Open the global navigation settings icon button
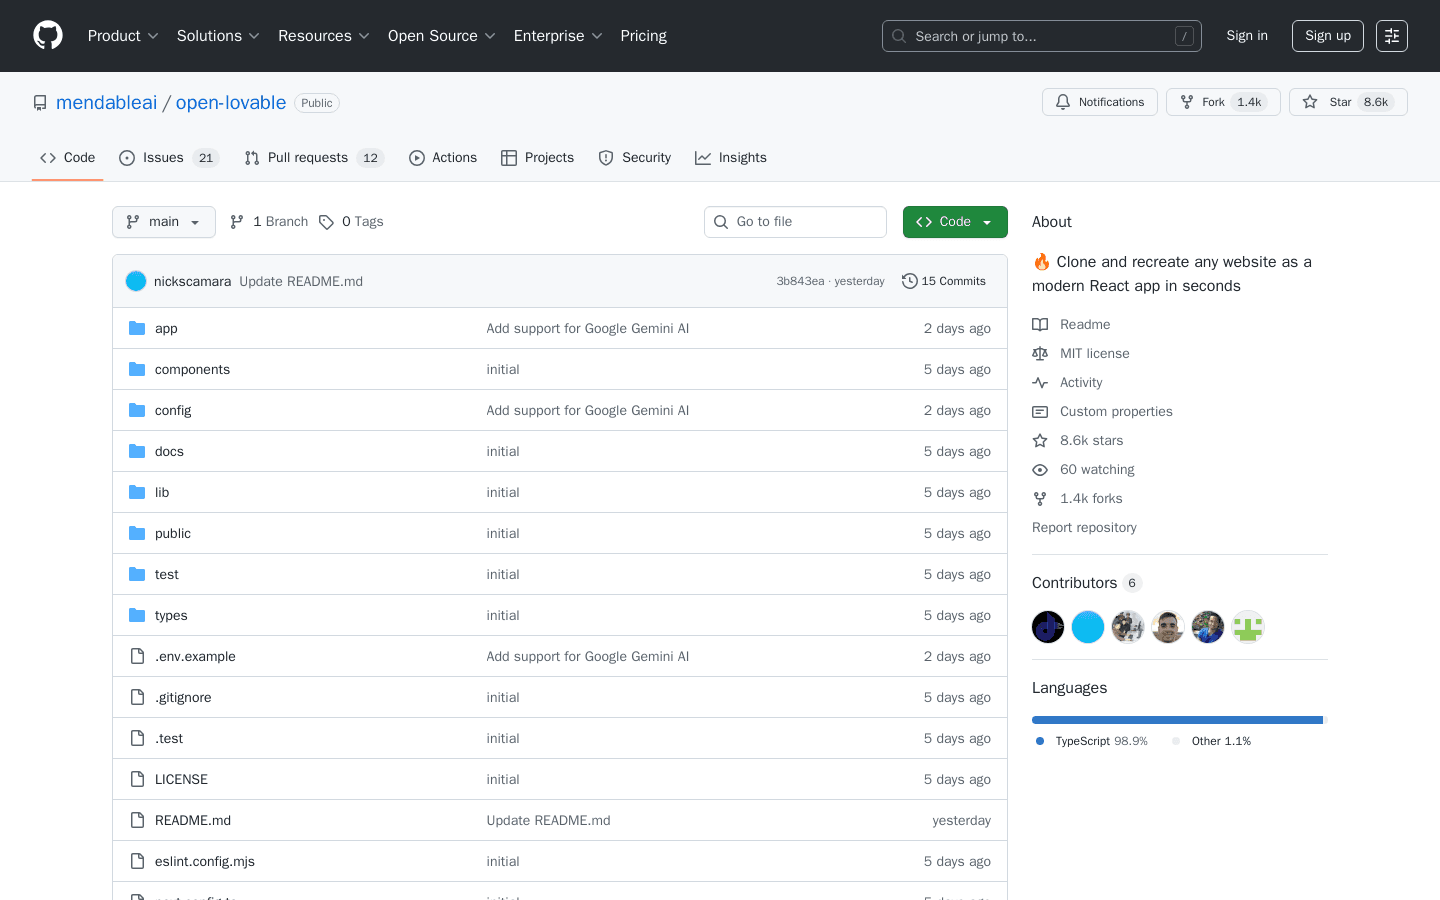Viewport: 1440px width, 900px height. click(1392, 36)
